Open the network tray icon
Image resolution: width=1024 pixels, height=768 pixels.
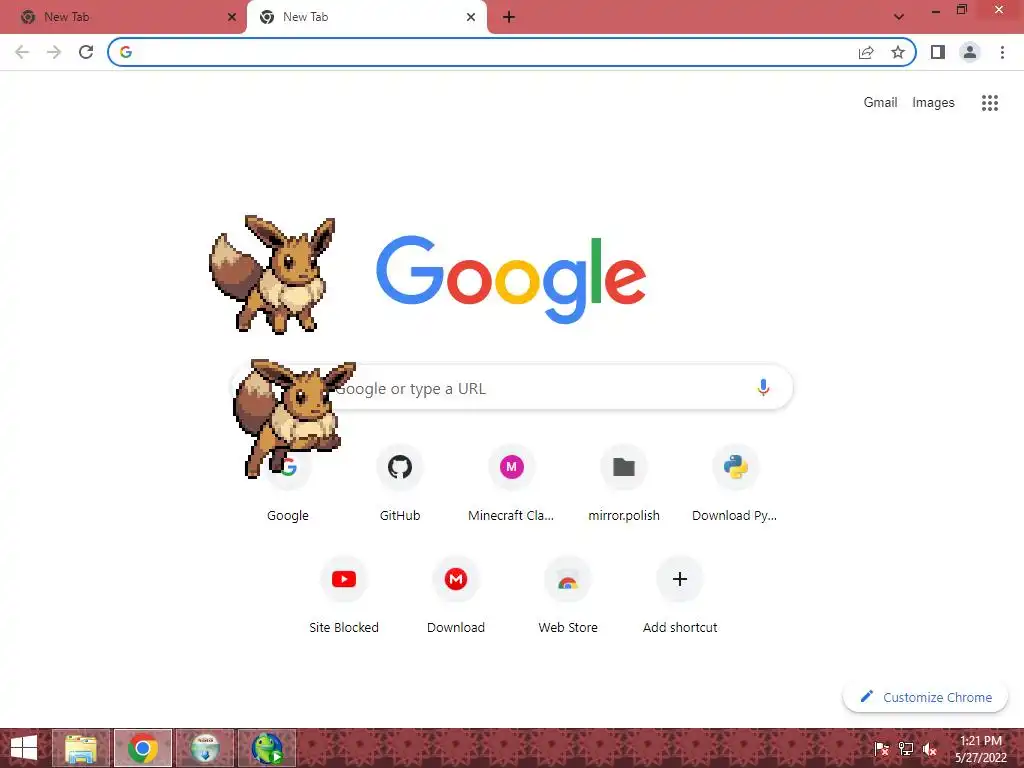(905, 749)
